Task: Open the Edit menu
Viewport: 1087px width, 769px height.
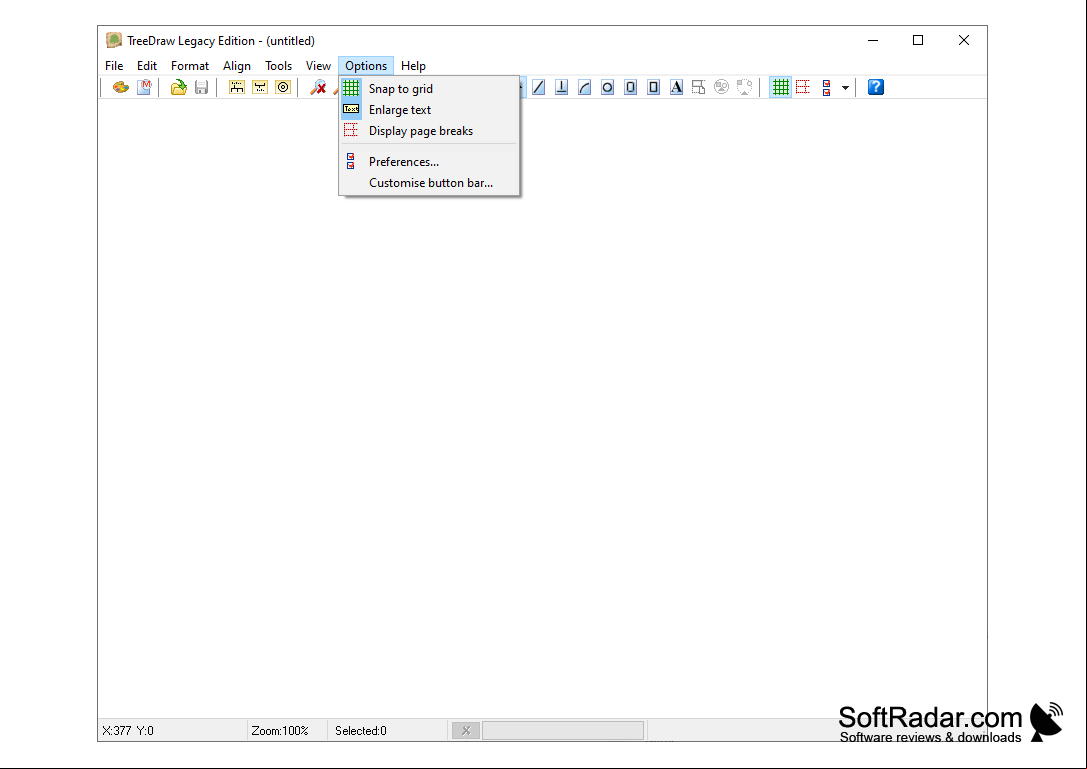Action: [x=147, y=66]
